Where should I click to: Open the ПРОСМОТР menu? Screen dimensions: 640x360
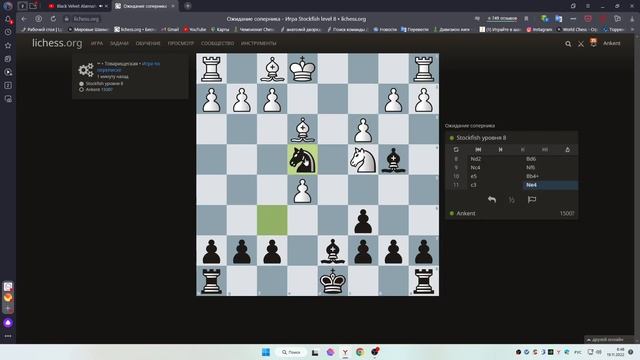pos(181,43)
